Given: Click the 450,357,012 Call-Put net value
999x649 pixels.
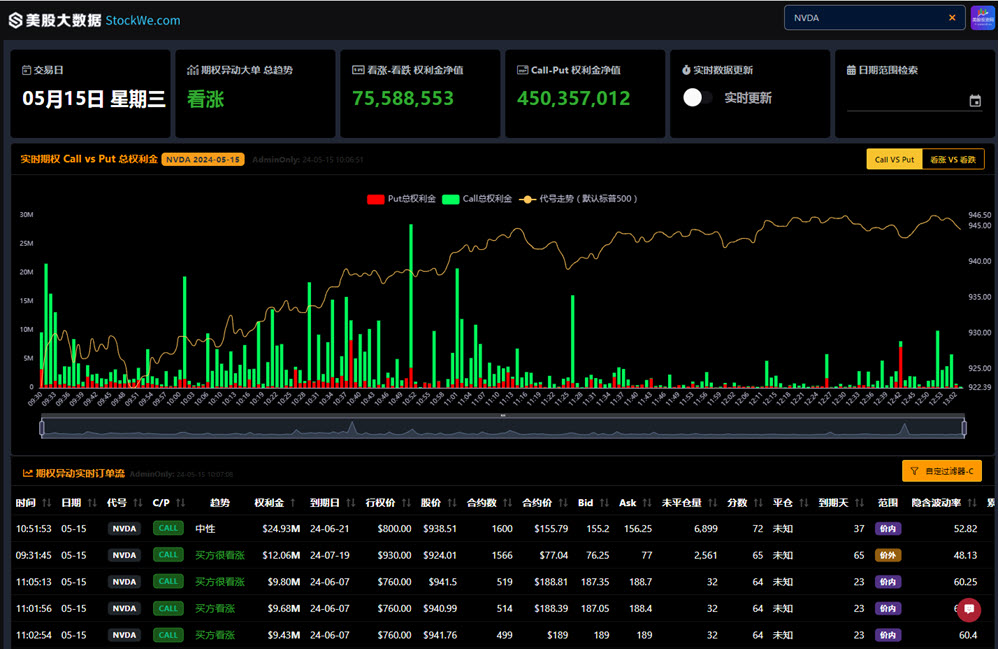Looking at the screenshot, I should 573,99.
